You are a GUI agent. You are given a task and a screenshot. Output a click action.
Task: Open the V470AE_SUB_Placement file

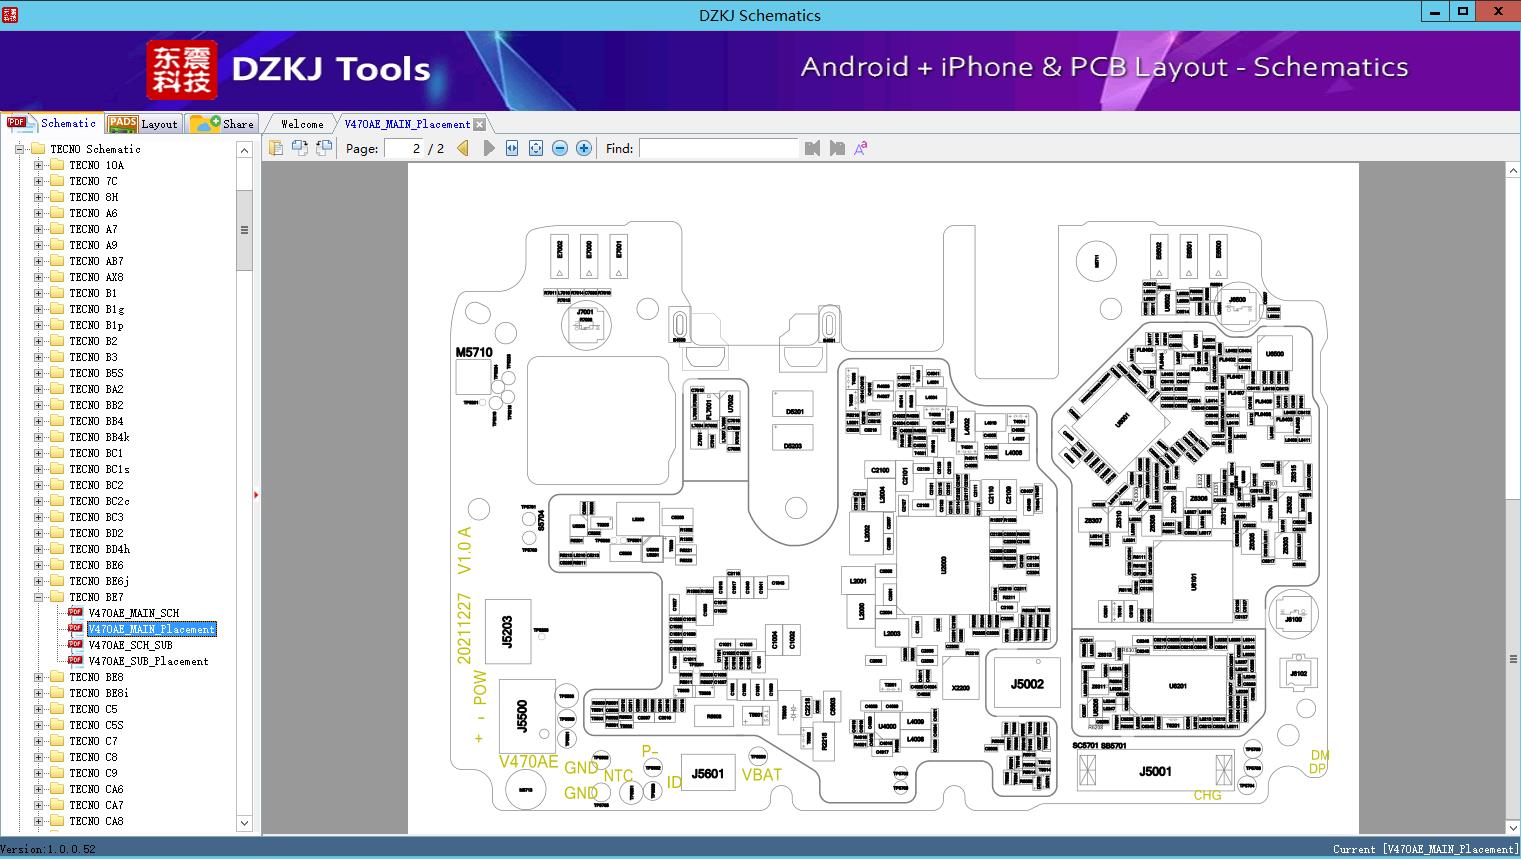(148, 661)
